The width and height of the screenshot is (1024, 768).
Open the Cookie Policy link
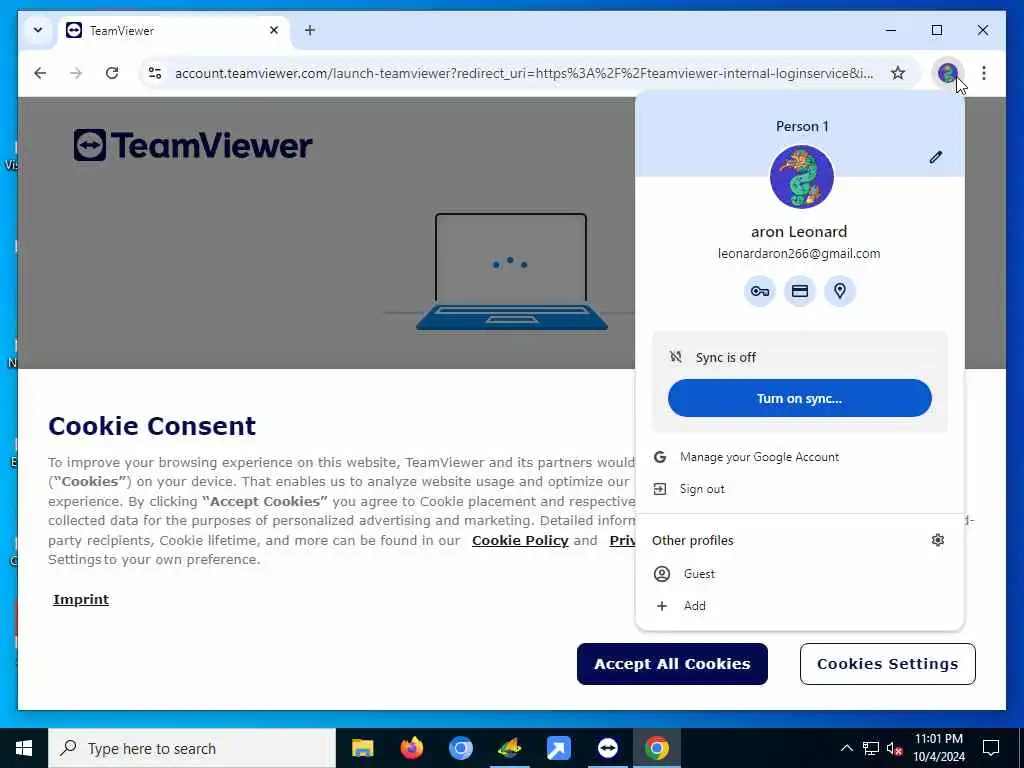pyautogui.click(x=520, y=541)
